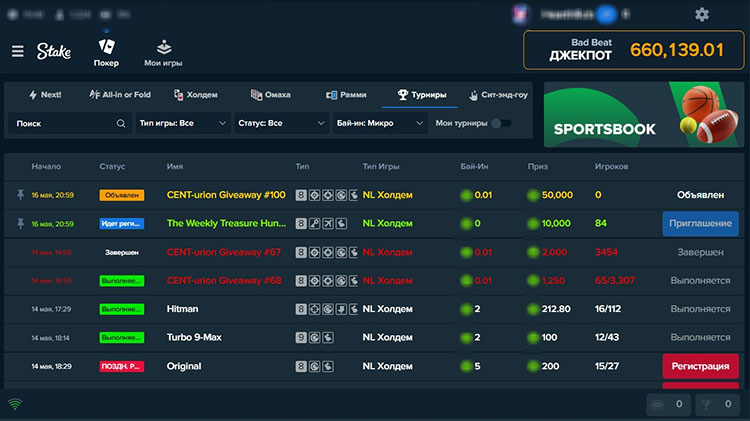Open the hamburger menu
Screen dimensions: 750x421
18,51
